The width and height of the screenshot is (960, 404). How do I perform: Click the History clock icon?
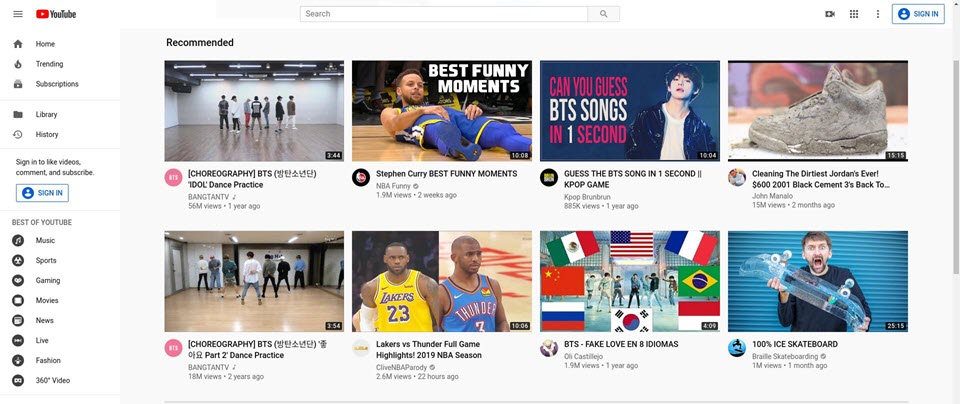18,135
